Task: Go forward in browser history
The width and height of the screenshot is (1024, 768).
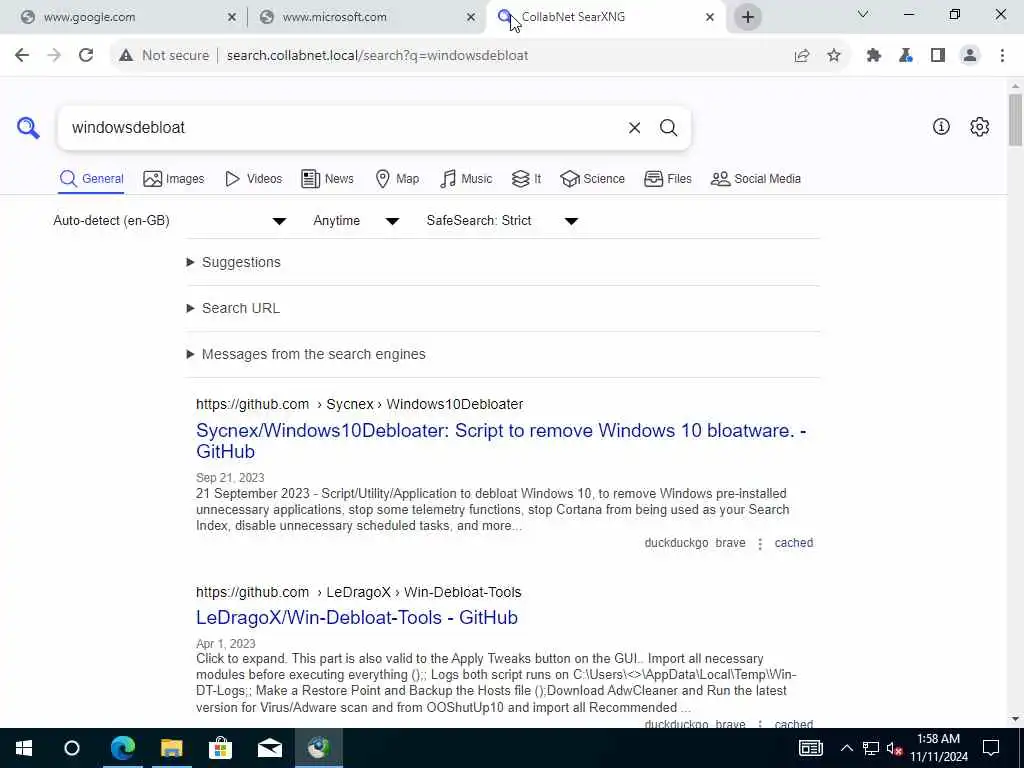Action: (54, 56)
